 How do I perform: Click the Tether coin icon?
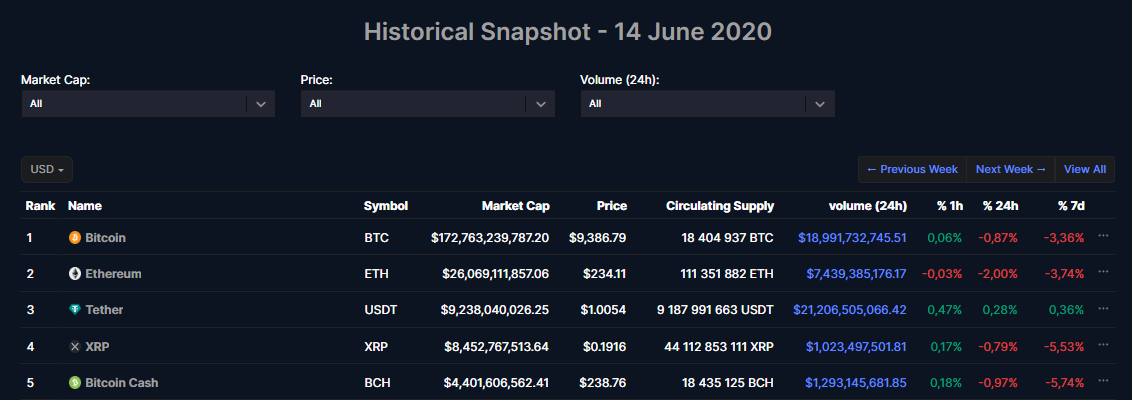(x=74, y=310)
